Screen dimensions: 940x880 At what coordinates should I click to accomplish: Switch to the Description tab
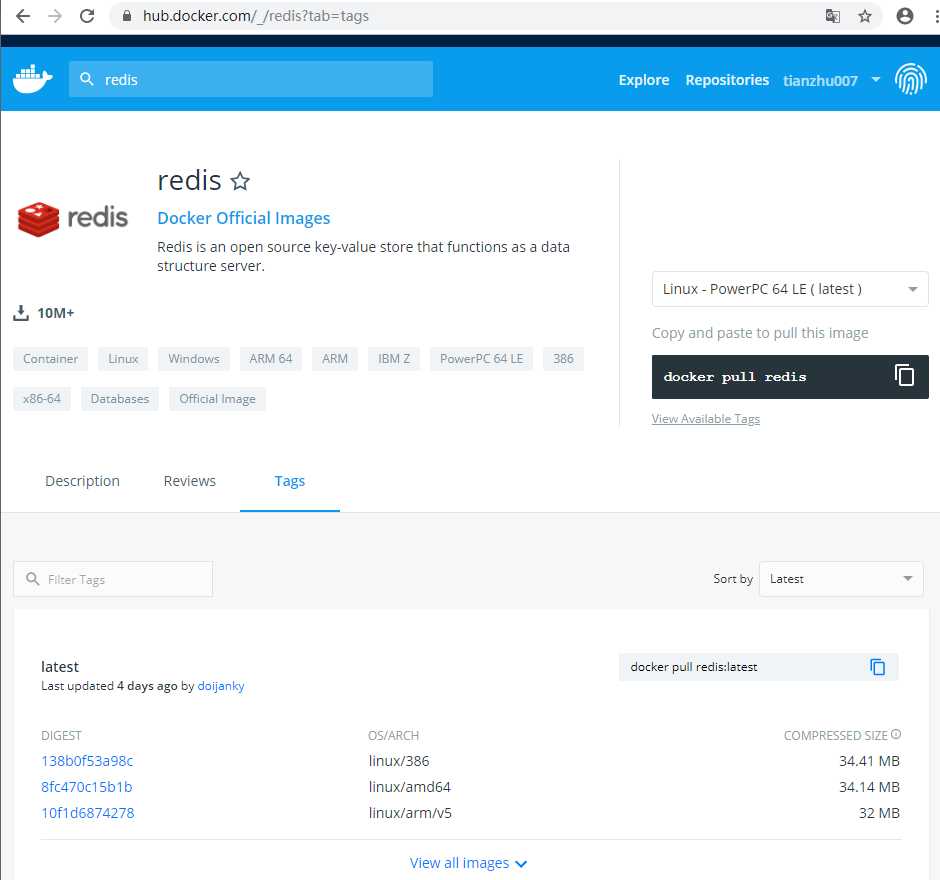coord(83,481)
